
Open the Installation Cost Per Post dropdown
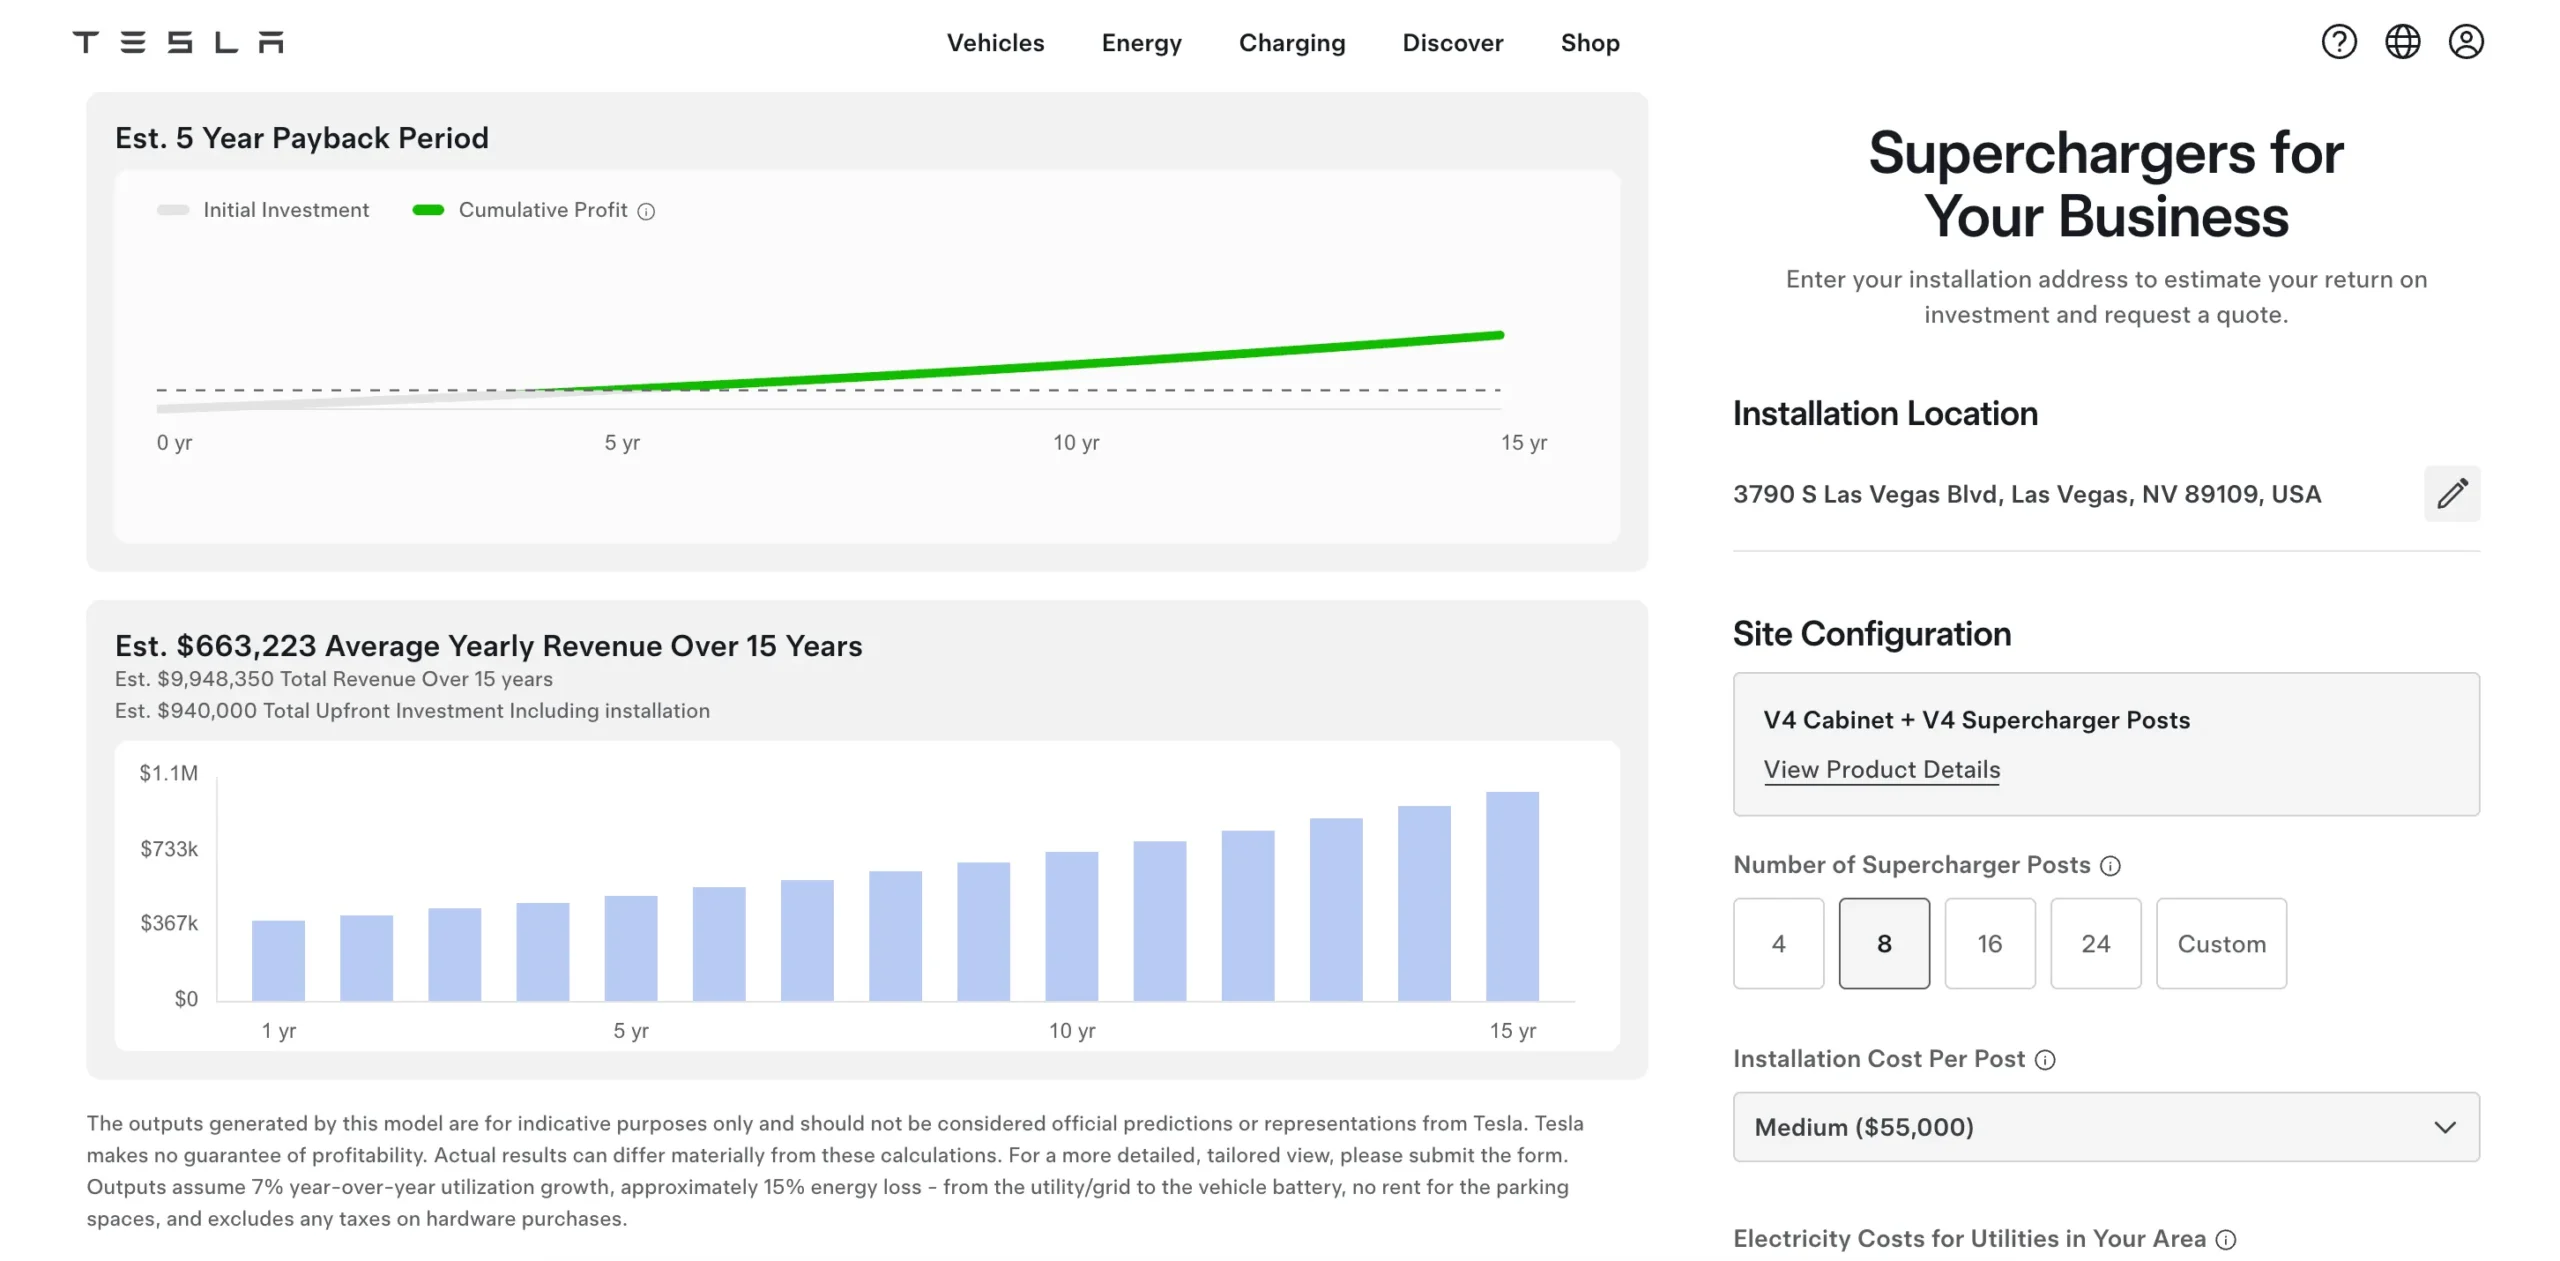(2444, 1127)
